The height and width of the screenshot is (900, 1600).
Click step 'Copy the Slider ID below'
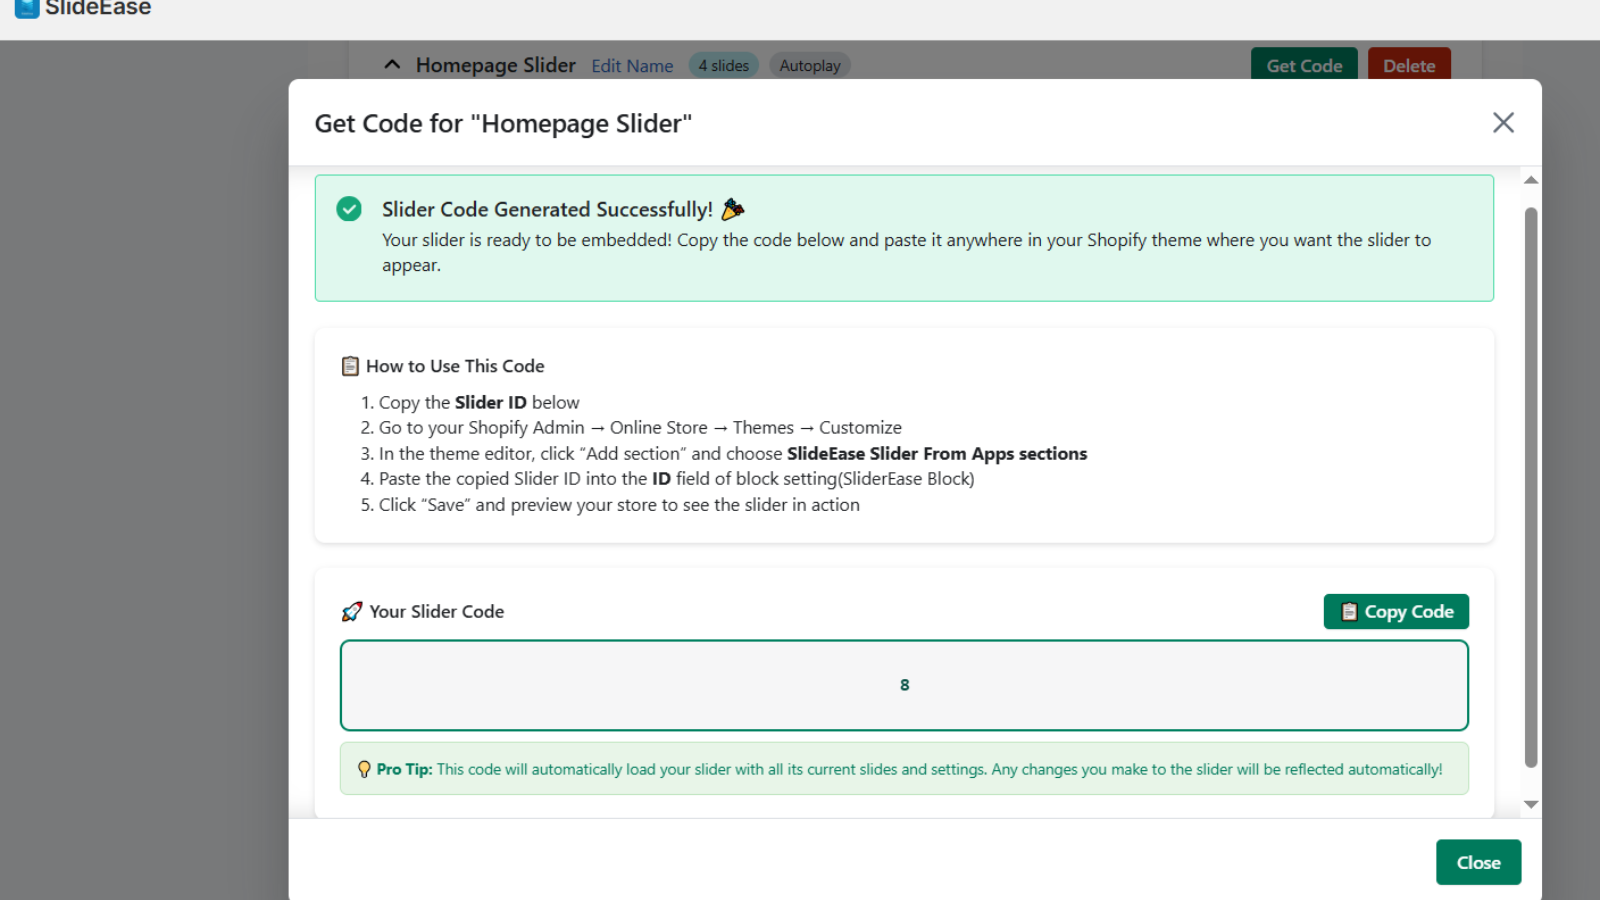479,402
